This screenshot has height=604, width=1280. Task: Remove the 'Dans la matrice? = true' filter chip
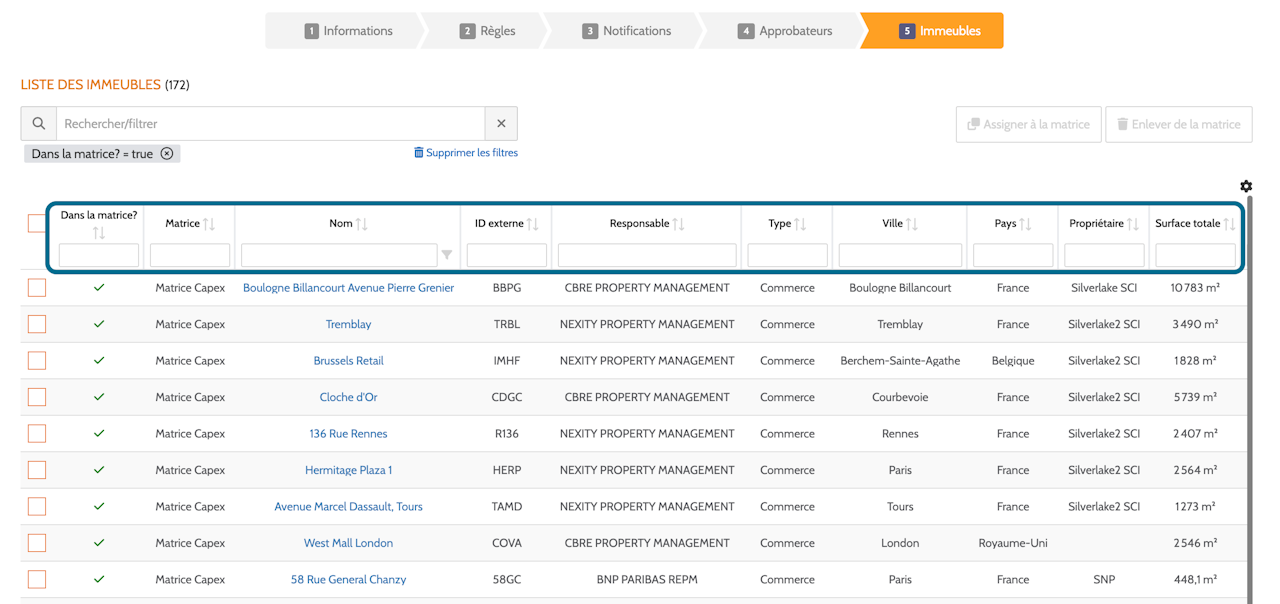coord(167,154)
